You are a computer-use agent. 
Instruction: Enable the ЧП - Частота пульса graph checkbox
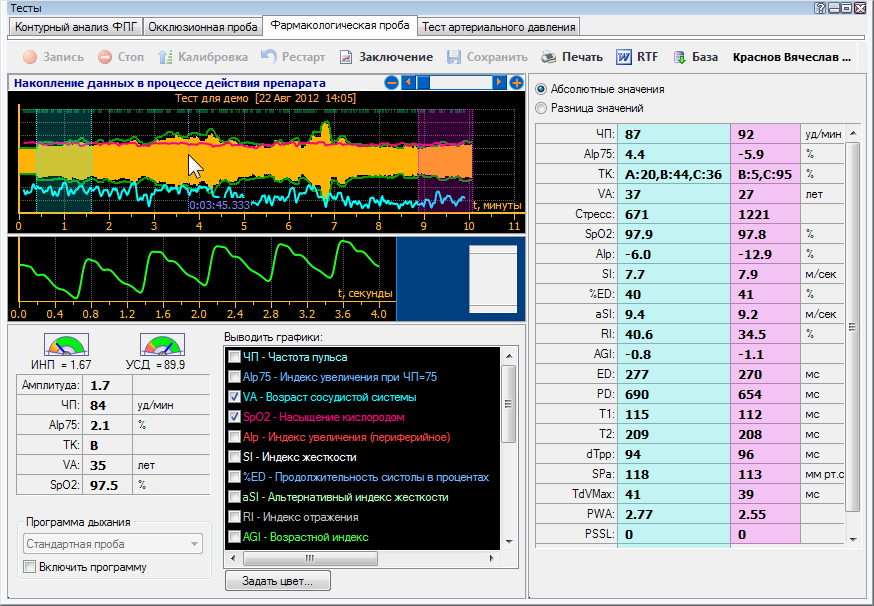point(234,357)
